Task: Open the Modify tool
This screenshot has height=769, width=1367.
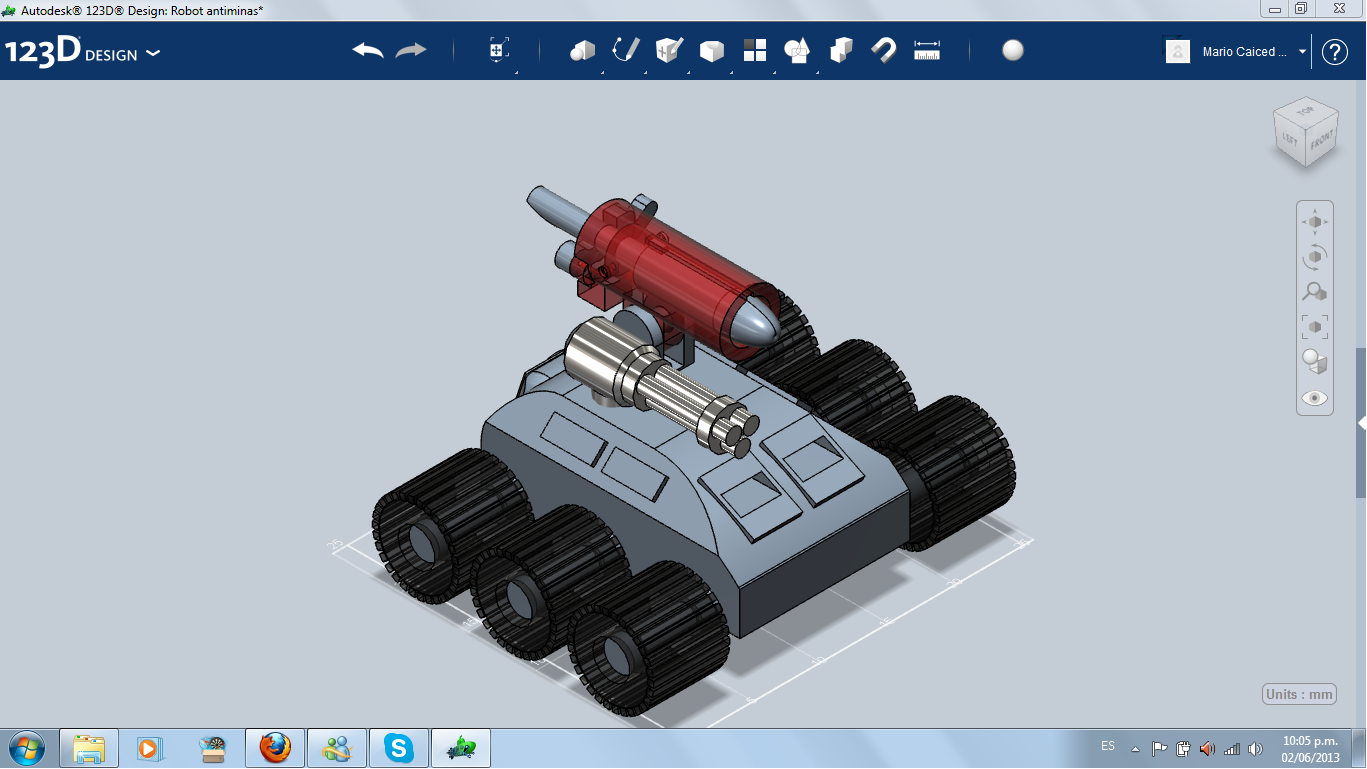Action: tap(711, 50)
